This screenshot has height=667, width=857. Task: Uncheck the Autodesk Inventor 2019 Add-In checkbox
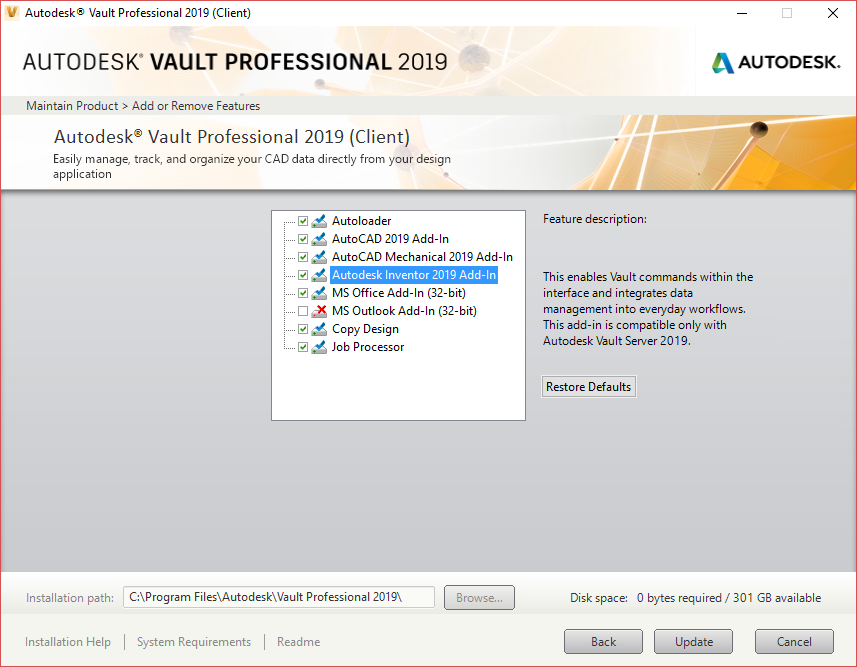(x=303, y=275)
